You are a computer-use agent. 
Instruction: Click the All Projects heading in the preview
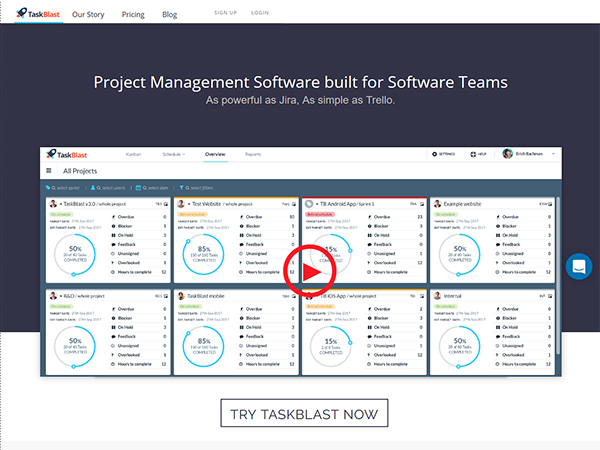click(x=80, y=171)
